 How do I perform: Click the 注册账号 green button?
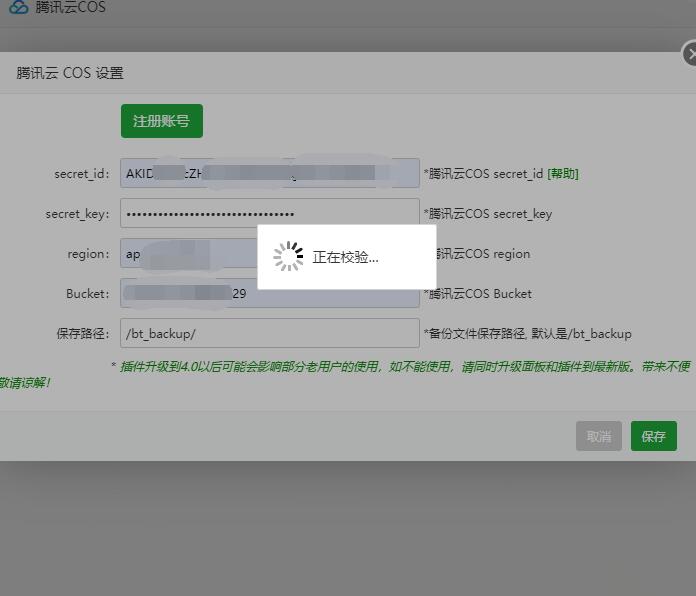click(x=162, y=121)
